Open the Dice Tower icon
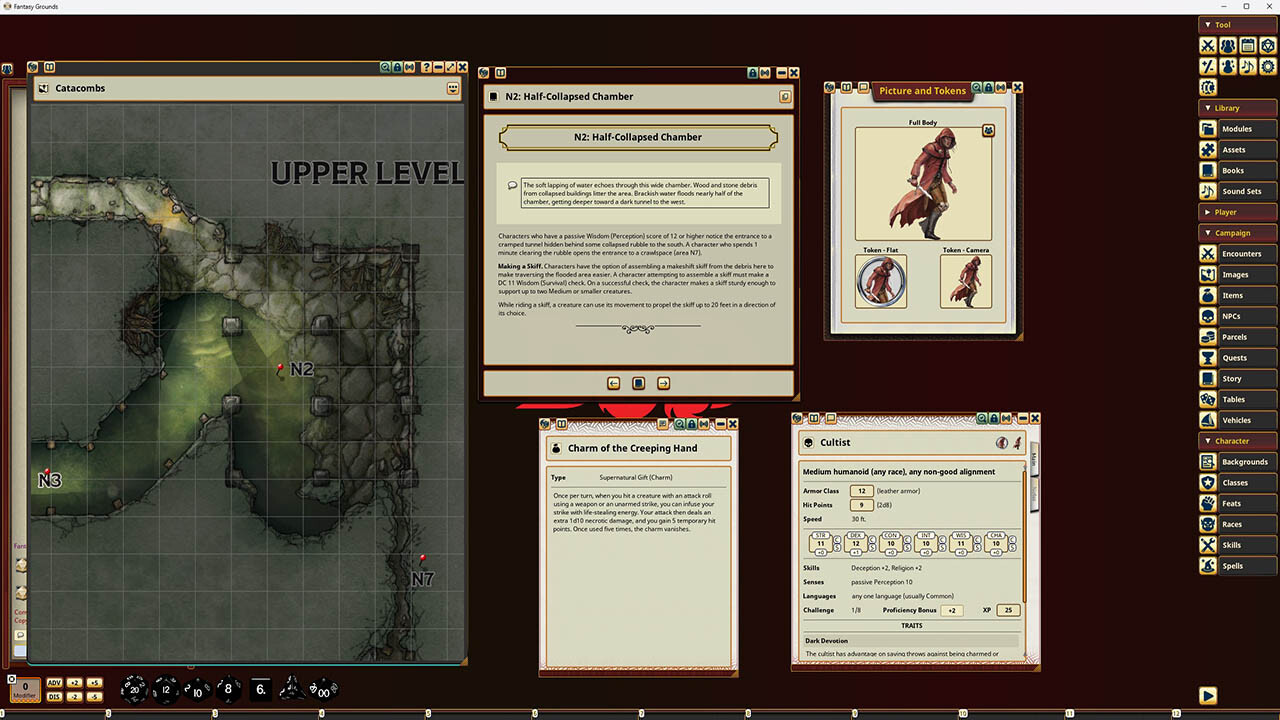This screenshot has height=720, width=1280. click(x=1268, y=45)
